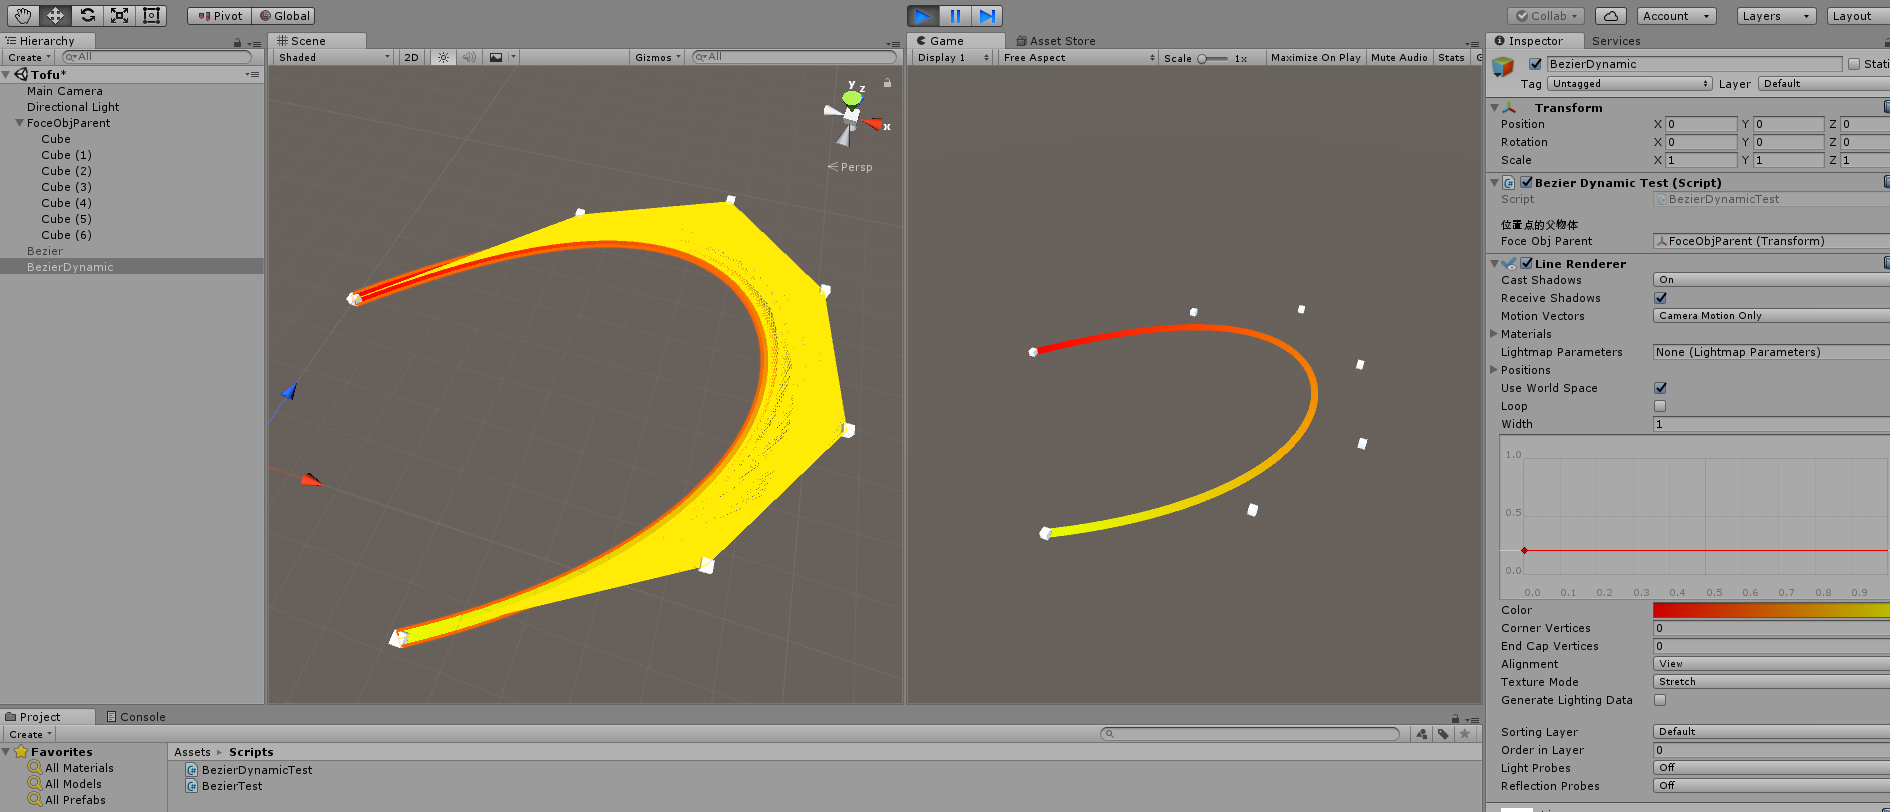Select the Rotate tool
Viewport: 1890px width, 812px height.
pyautogui.click(x=87, y=15)
